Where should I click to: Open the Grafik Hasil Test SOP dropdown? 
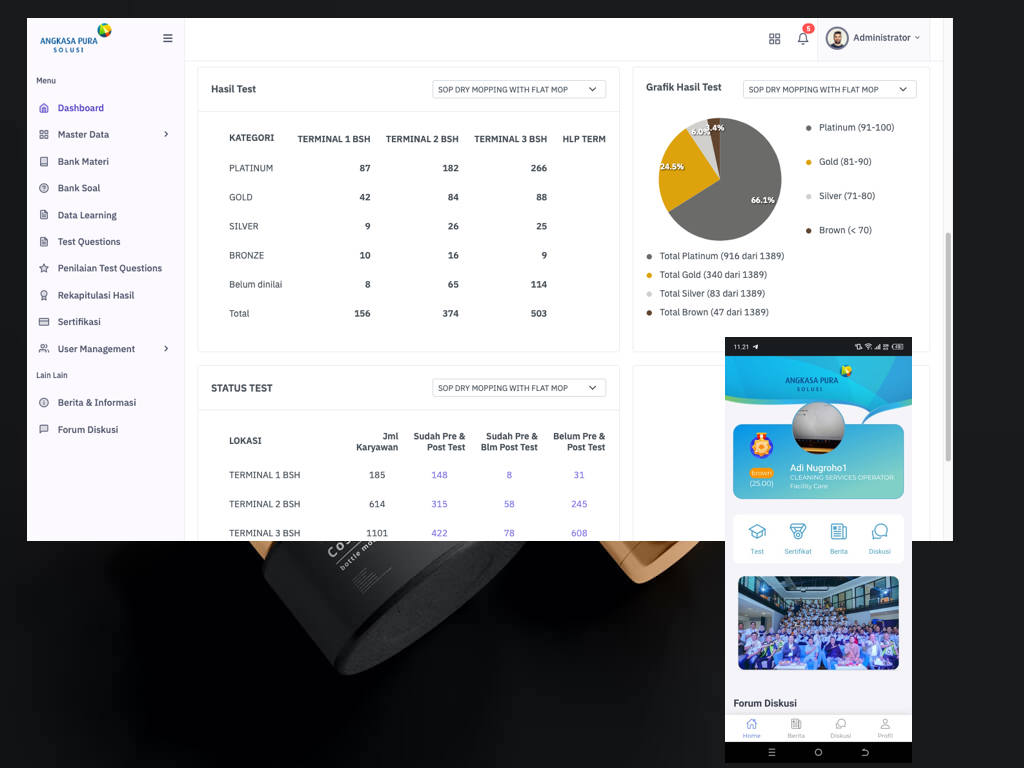pos(829,89)
